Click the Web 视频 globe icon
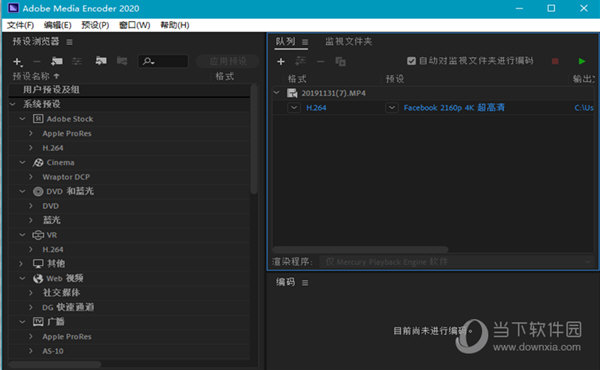600x370 pixels. pyautogui.click(x=38, y=279)
